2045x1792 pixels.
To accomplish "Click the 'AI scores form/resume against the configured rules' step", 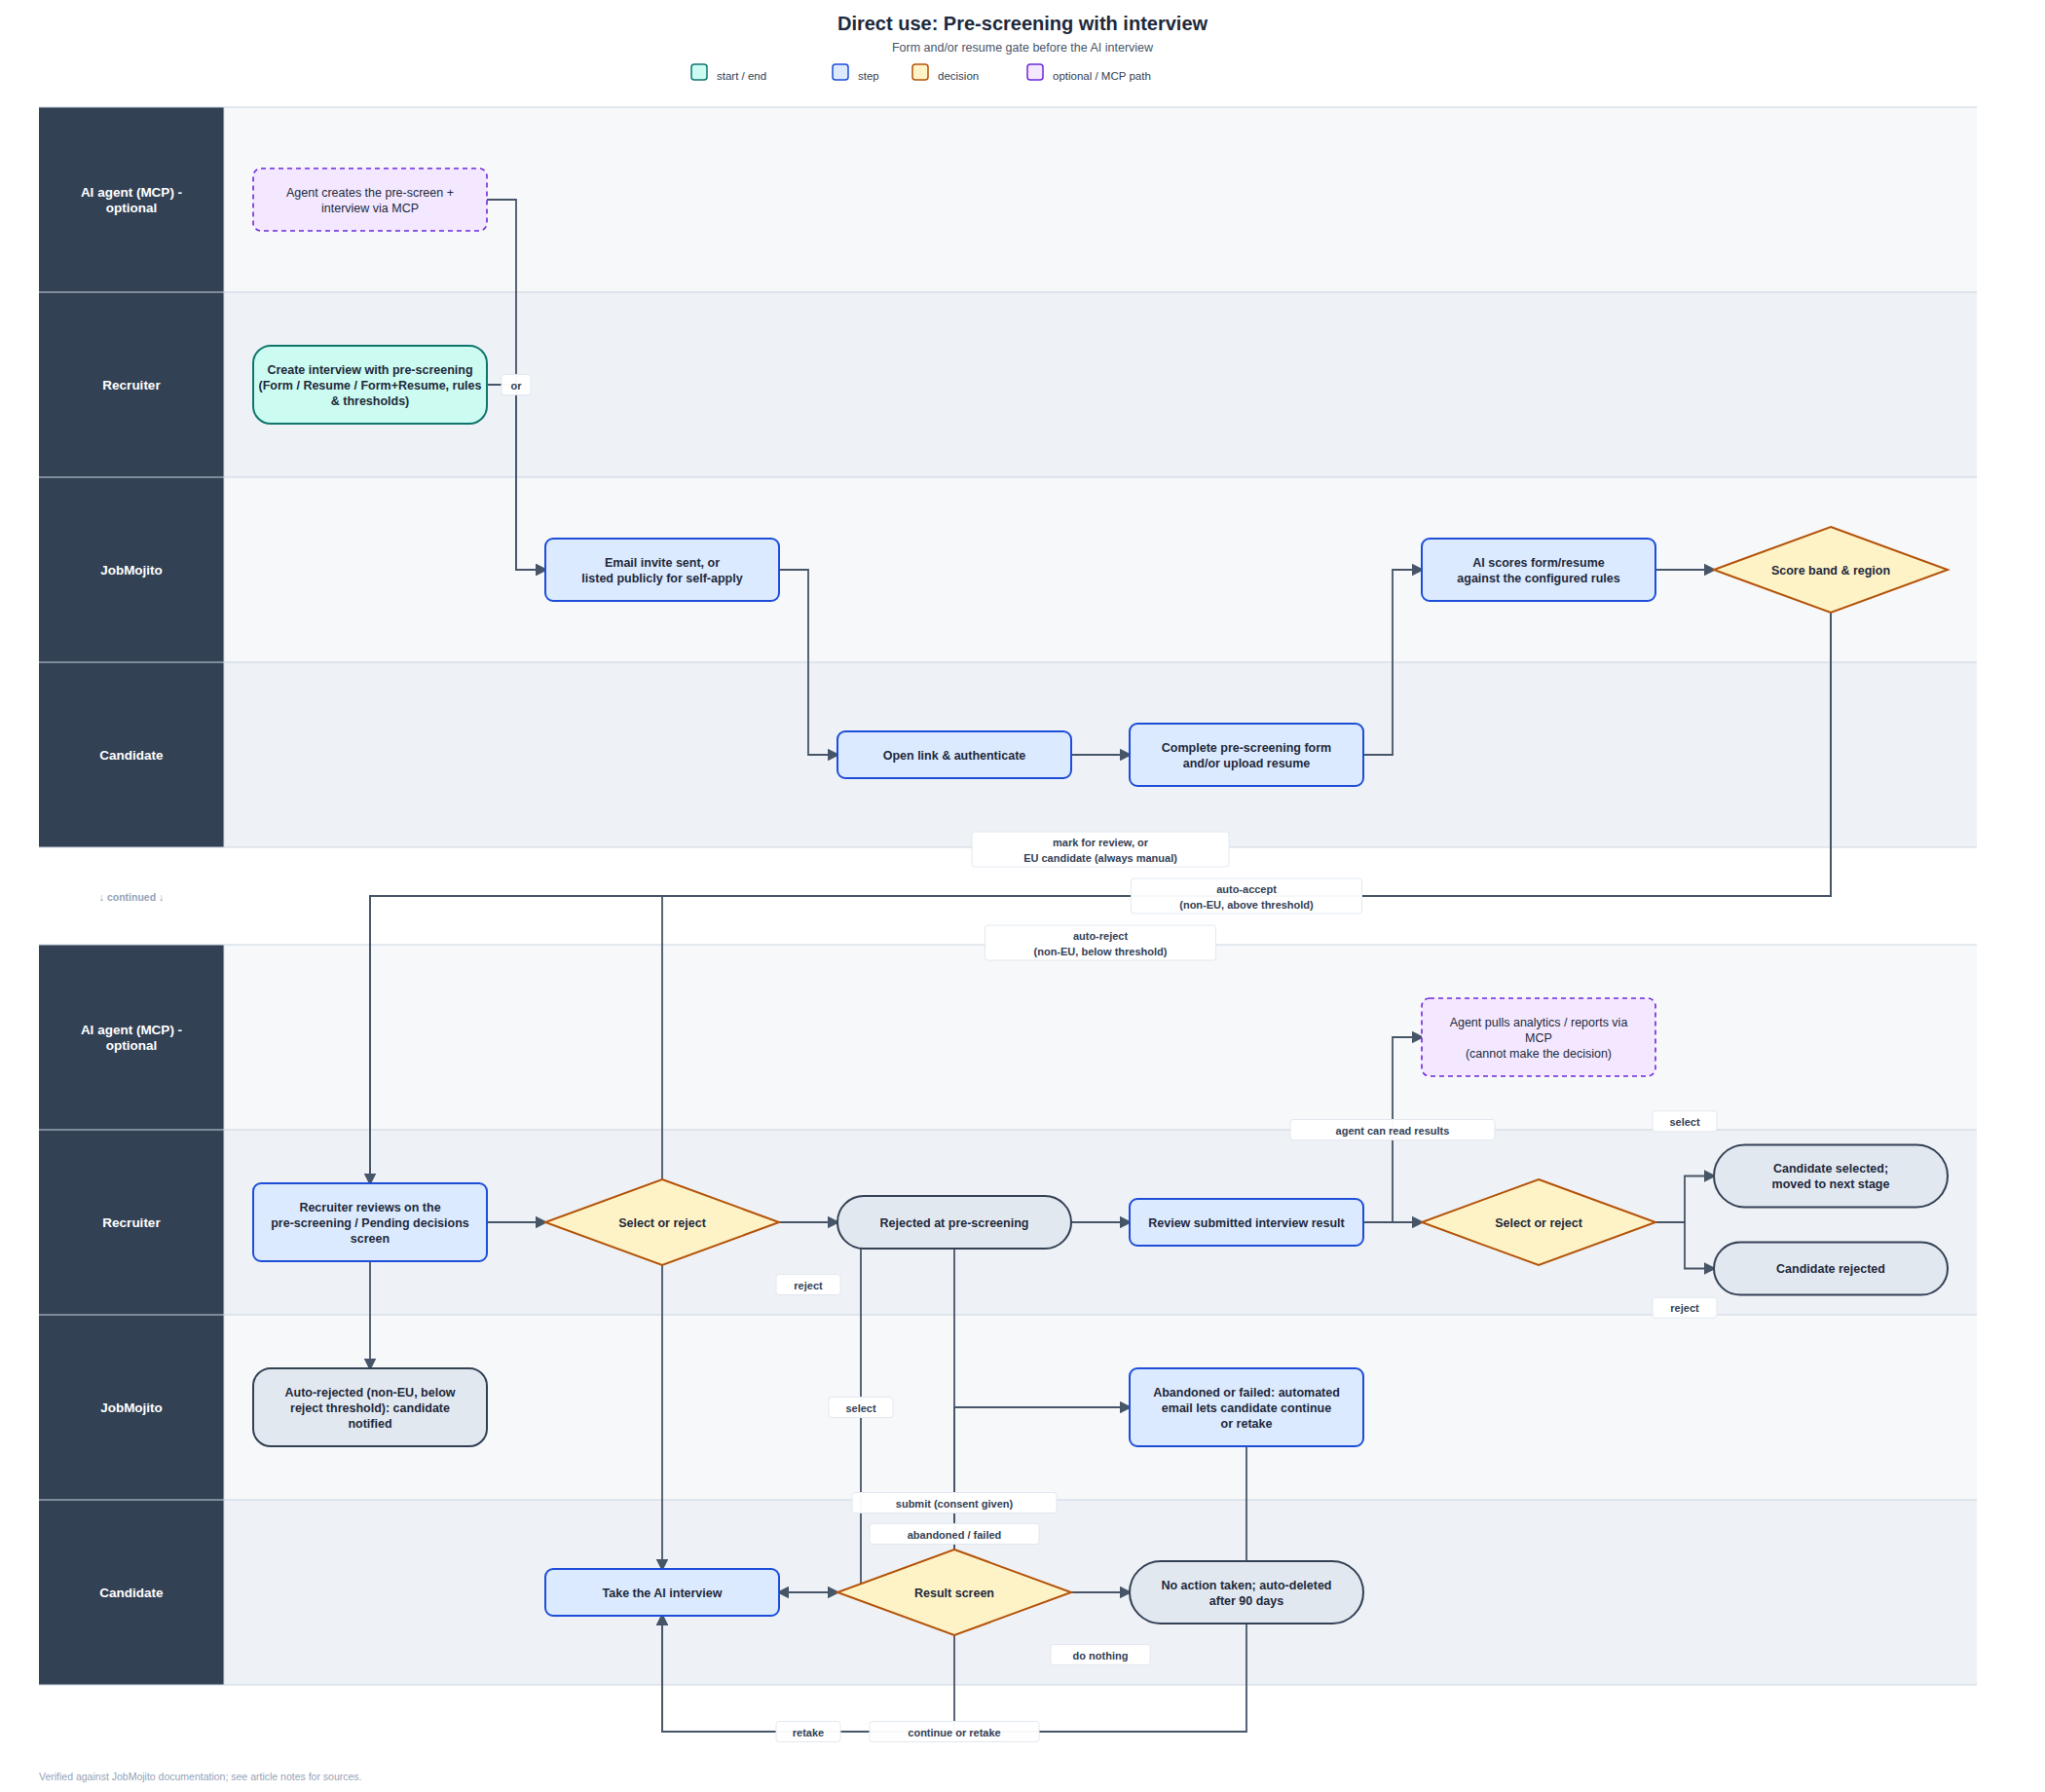I will click(1538, 570).
